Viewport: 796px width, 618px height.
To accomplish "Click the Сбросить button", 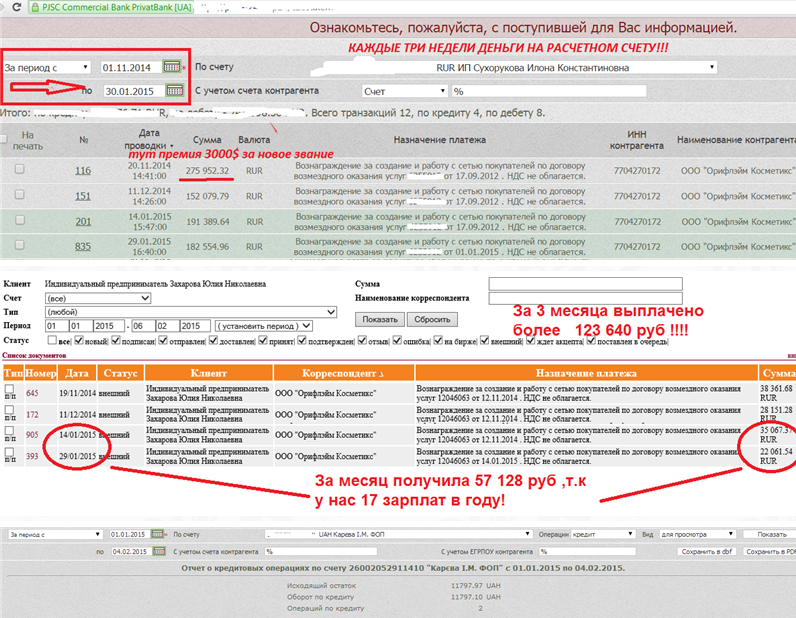I will pos(432,319).
